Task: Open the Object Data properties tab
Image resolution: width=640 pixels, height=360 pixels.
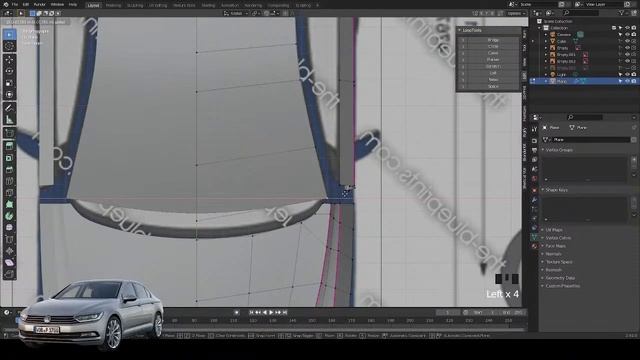Action: (x=534, y=236)
